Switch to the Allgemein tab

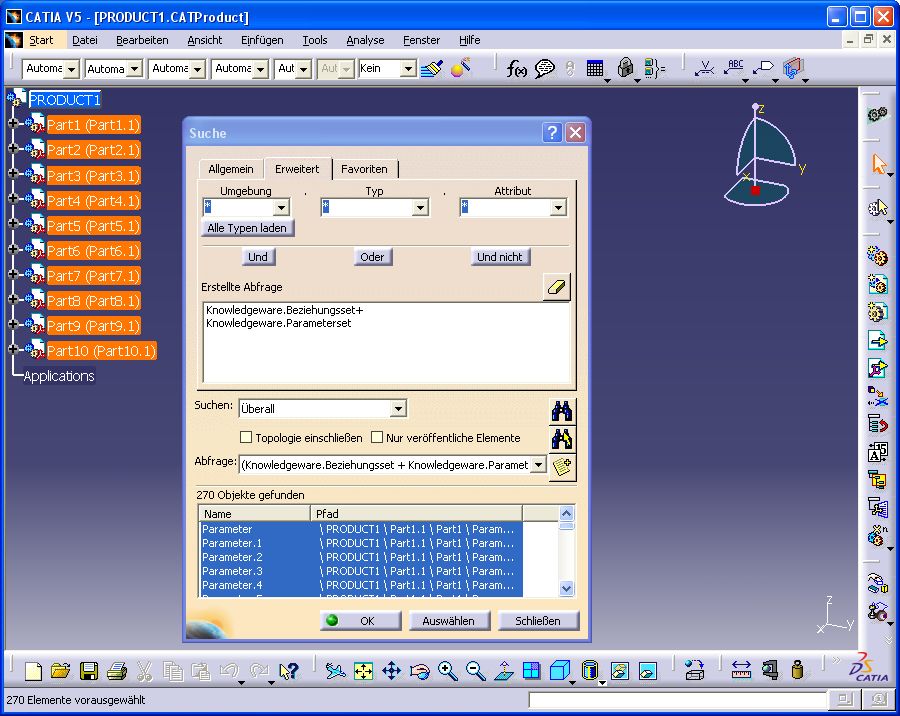pos(231,169)
